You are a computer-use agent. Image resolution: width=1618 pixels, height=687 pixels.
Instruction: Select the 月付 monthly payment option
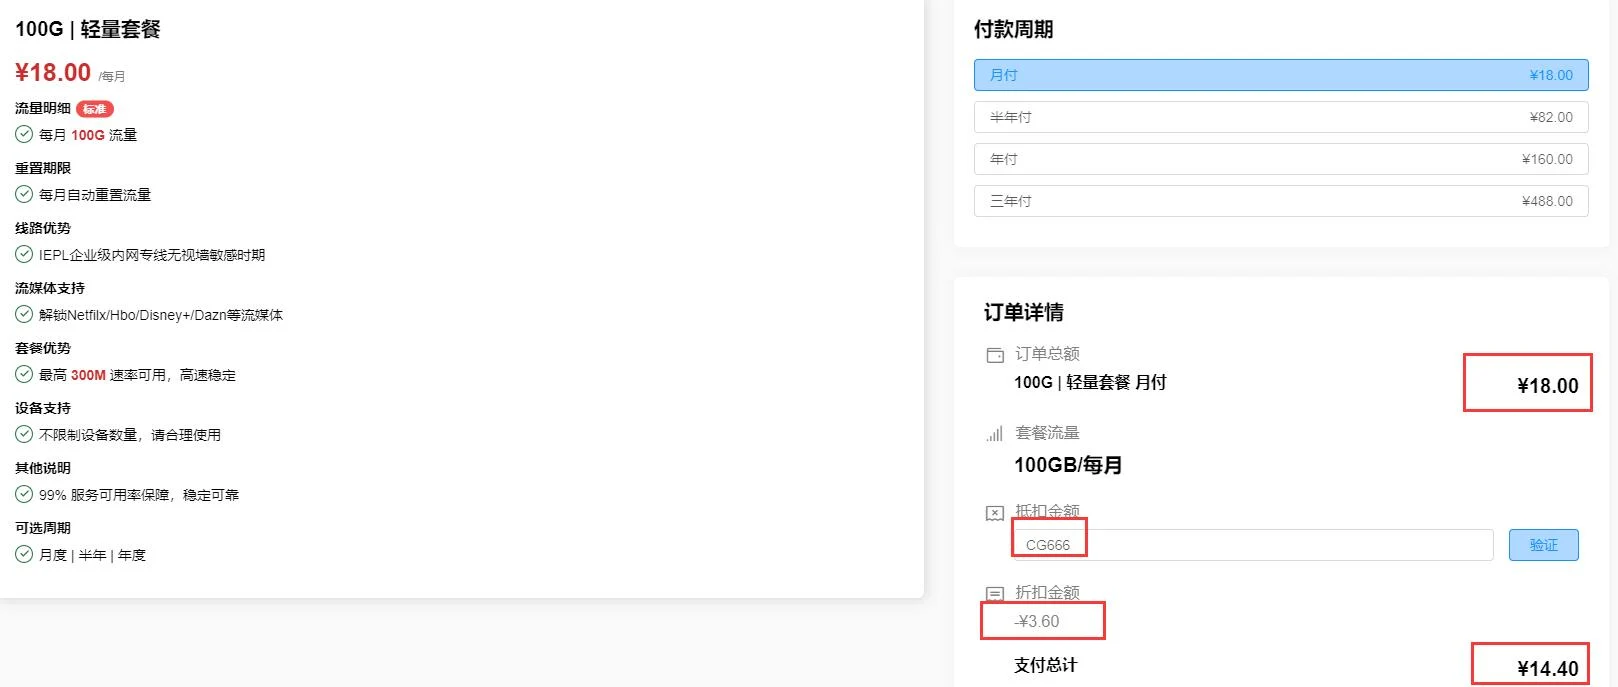coord(1280,75)
